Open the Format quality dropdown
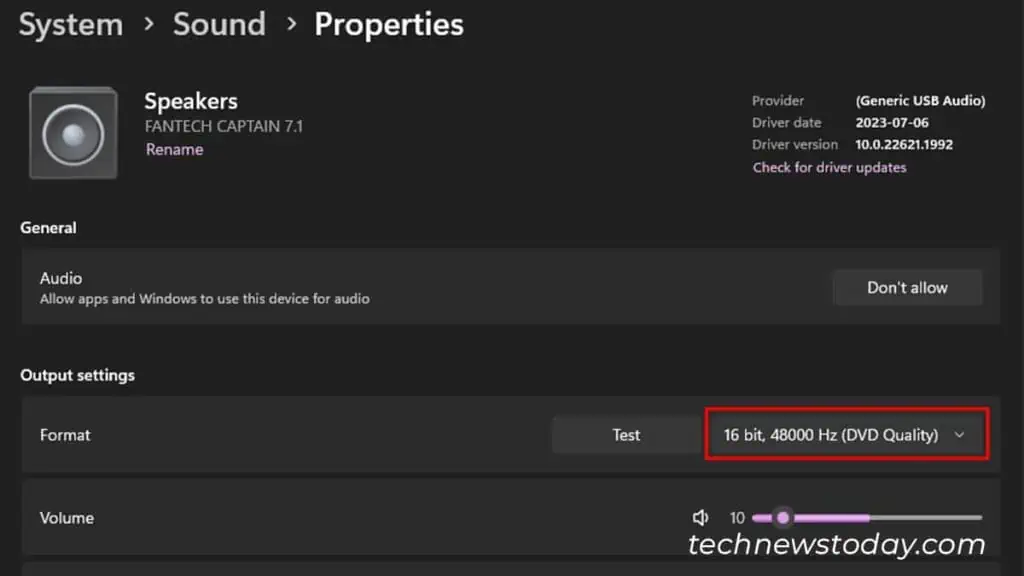 tap(845, 434)
